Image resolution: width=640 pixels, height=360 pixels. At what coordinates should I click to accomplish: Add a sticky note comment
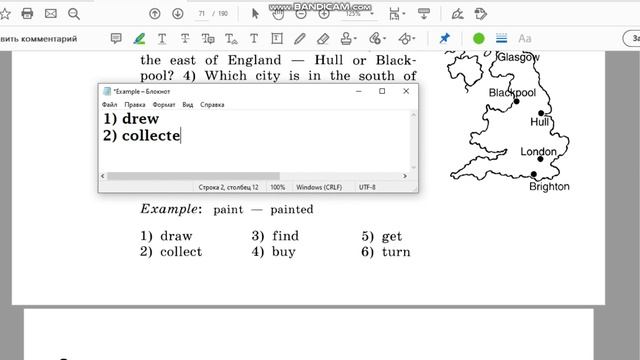coord(116,38)
